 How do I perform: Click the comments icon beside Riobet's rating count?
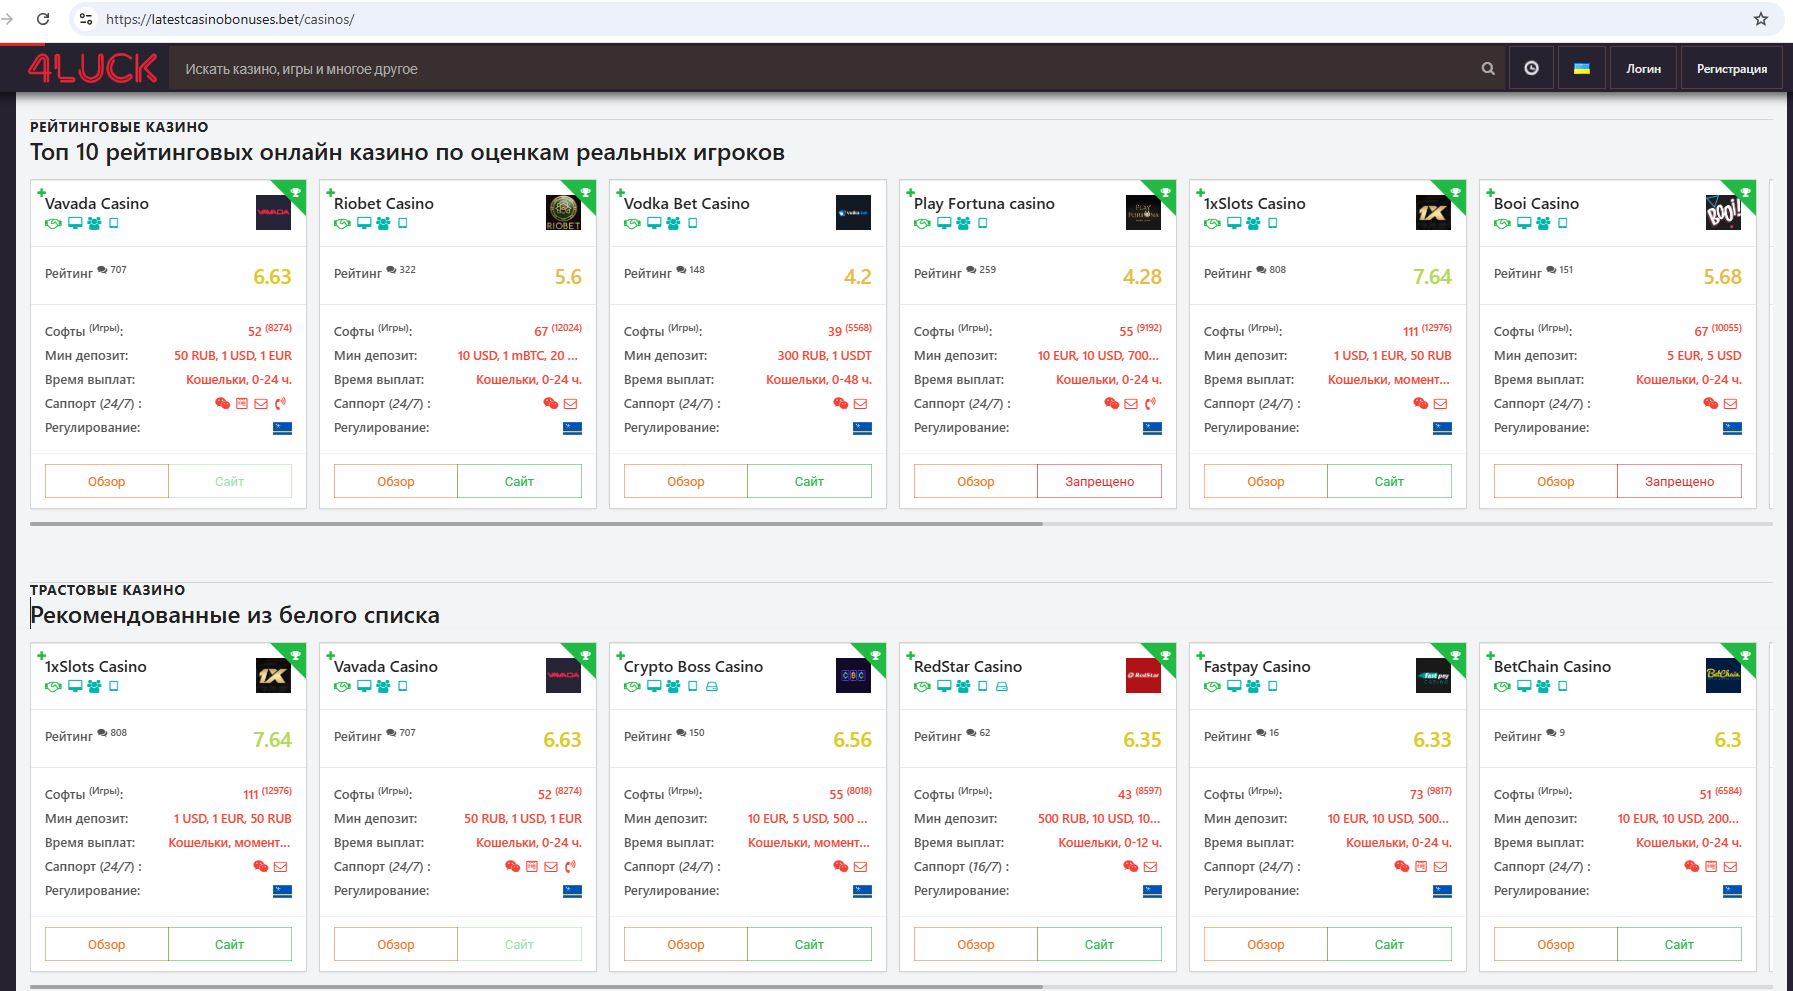(391, 270)
